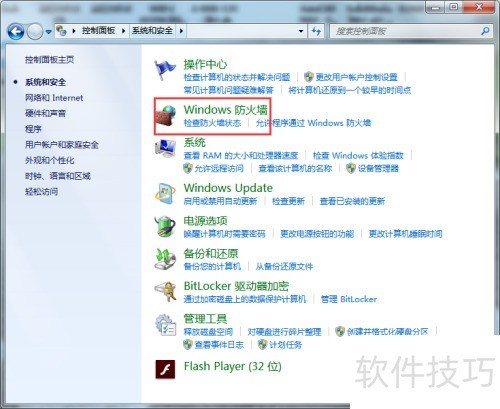
Task: Open 控制面板主页 in sidebar
Action: (50, 60)
